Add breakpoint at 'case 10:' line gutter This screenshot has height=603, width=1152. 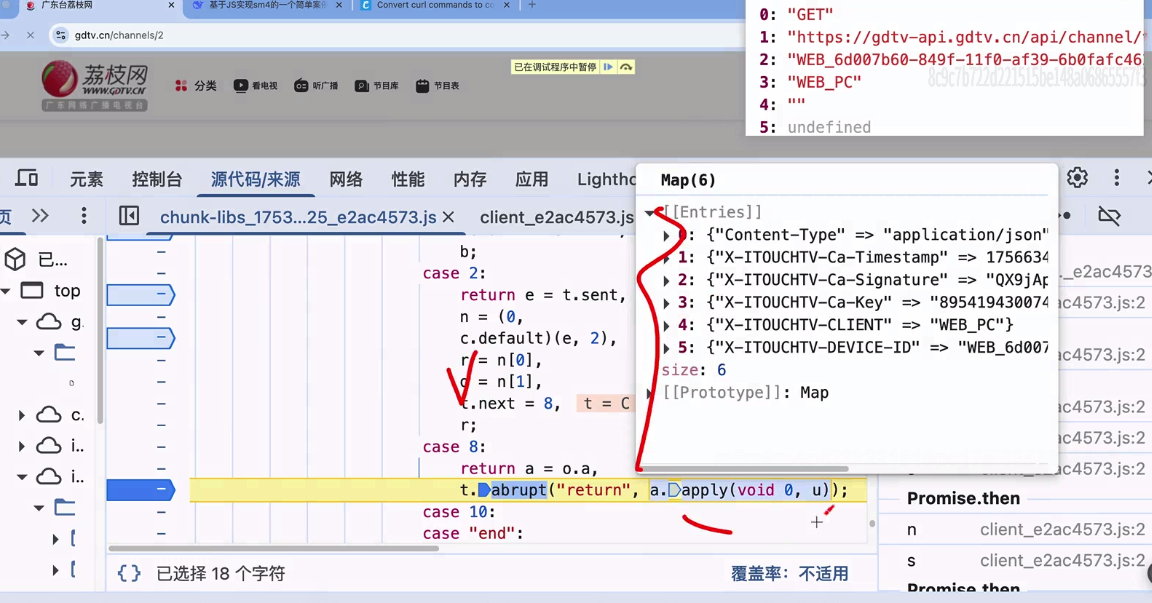coord(161,512)
